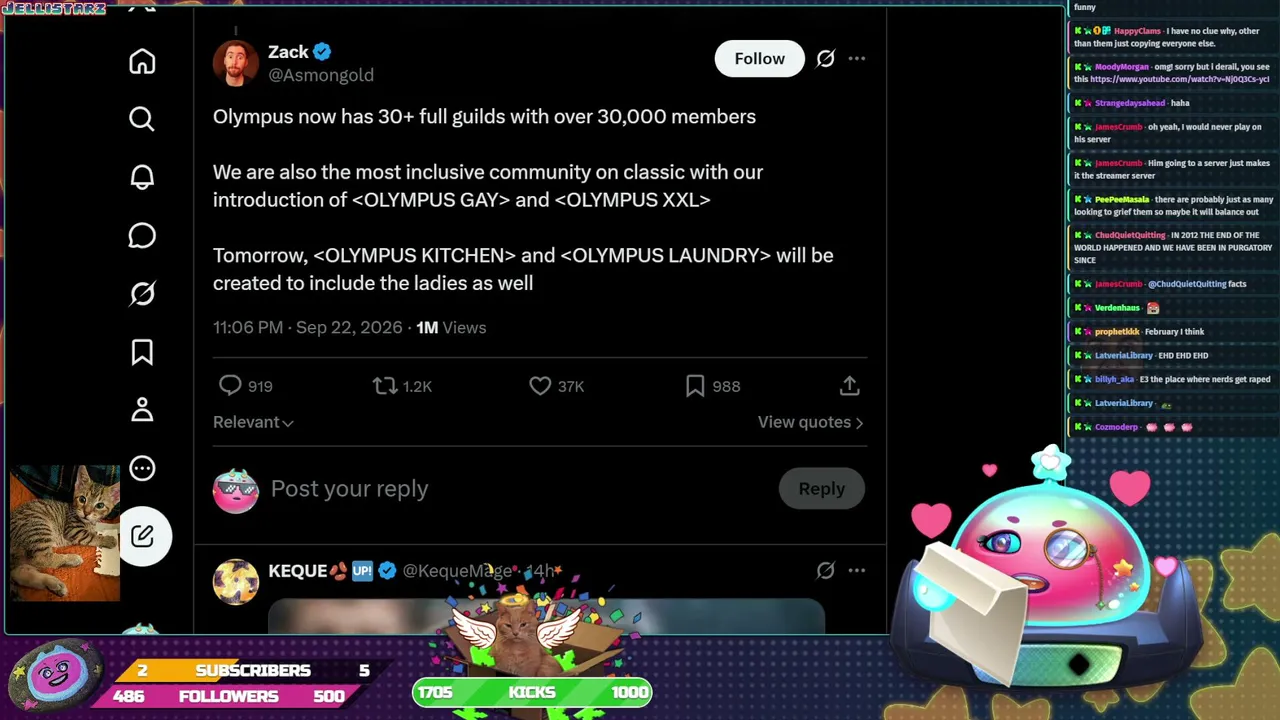Screen dimensions: 1280x720
Task: Expand the Relevant sort dropdown
Action: coord(253,422)
